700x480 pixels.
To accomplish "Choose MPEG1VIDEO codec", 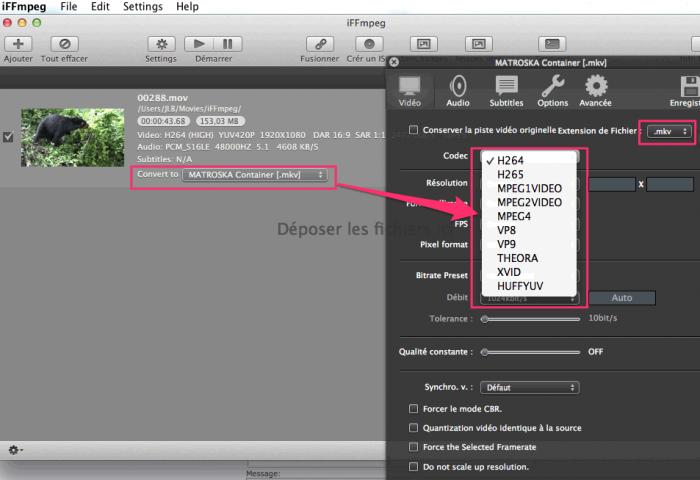I will coord(529,188).
